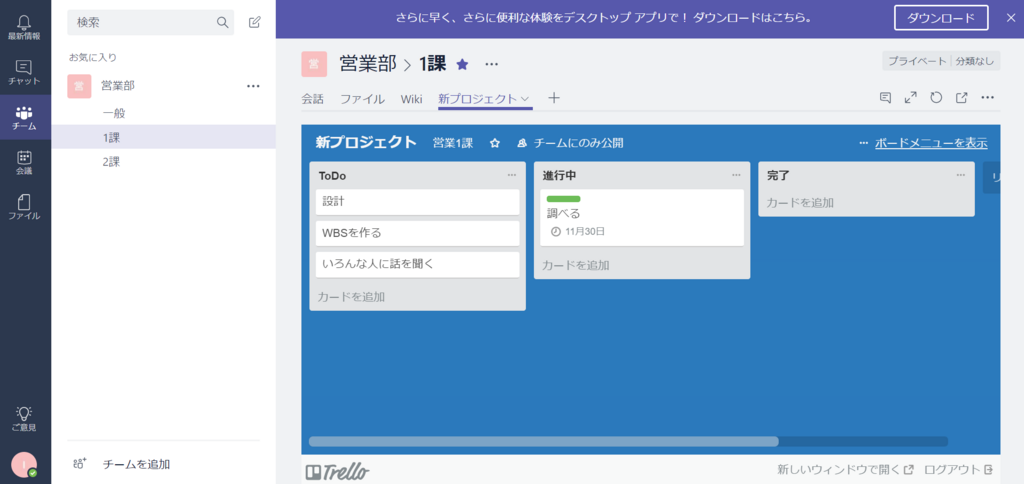Viewport: 1024px width, 484px height.
Task: Click the 新プロジェクト board title
Action: (x=366, y=142)
